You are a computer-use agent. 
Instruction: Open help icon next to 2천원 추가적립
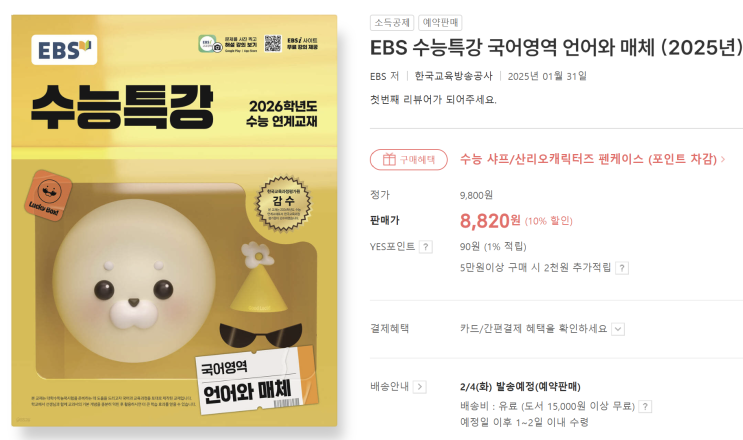click(x=622, y=268)
